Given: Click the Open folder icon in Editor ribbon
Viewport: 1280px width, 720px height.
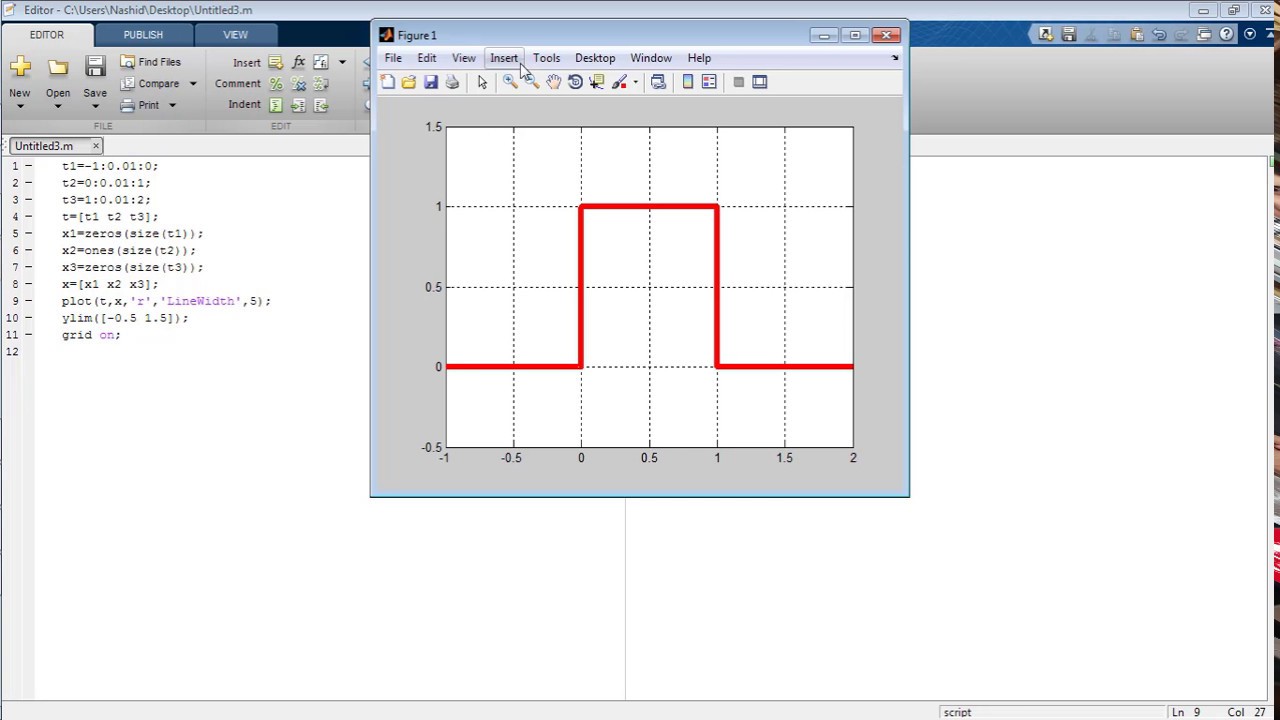Looking at the screenshot, I should click(x=58, y=67).
